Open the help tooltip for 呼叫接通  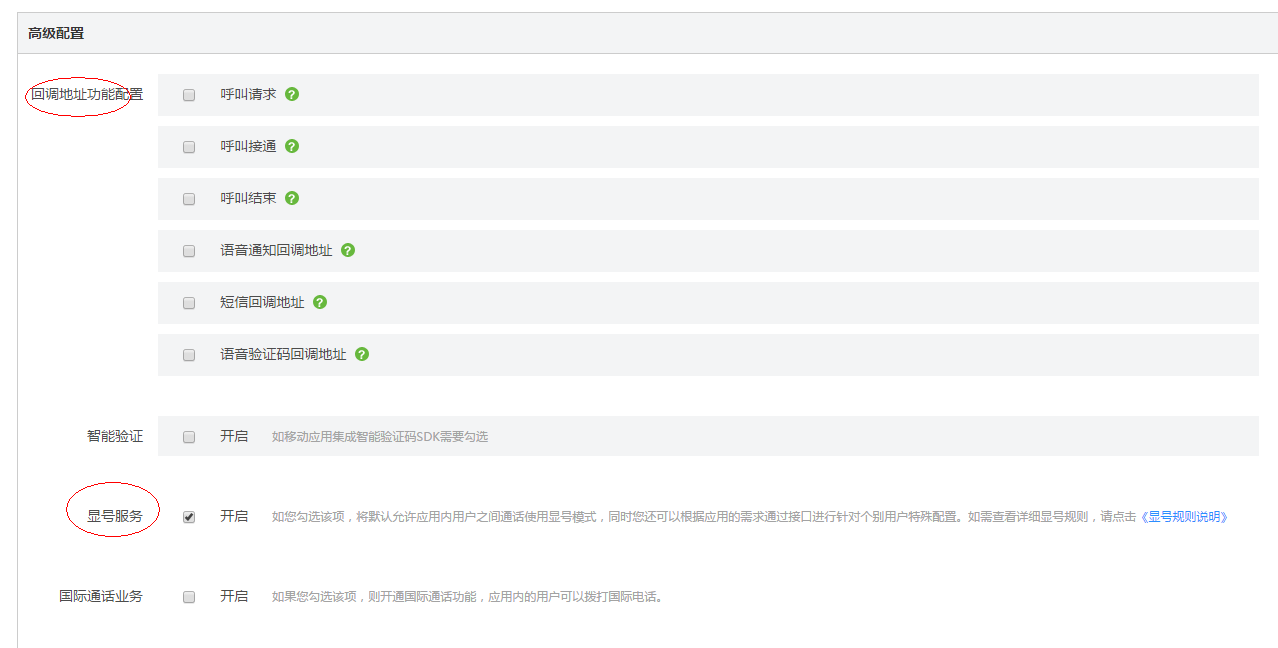coord(292,146)
